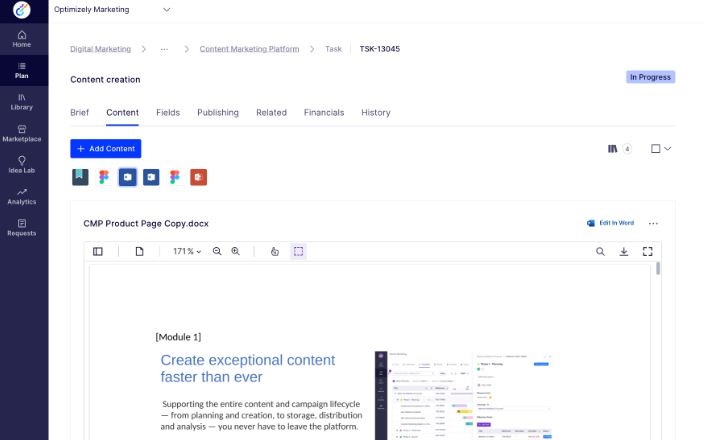This screenshot has width=704, height=440.
Task: Toggle the document viewer sidebar panel
Action: (x=98, y=251)
